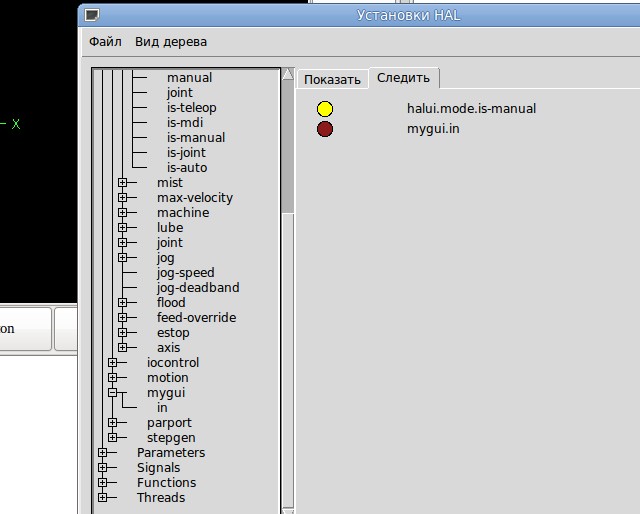Expand the max-velocity tree node

click(x=122, y=198)
